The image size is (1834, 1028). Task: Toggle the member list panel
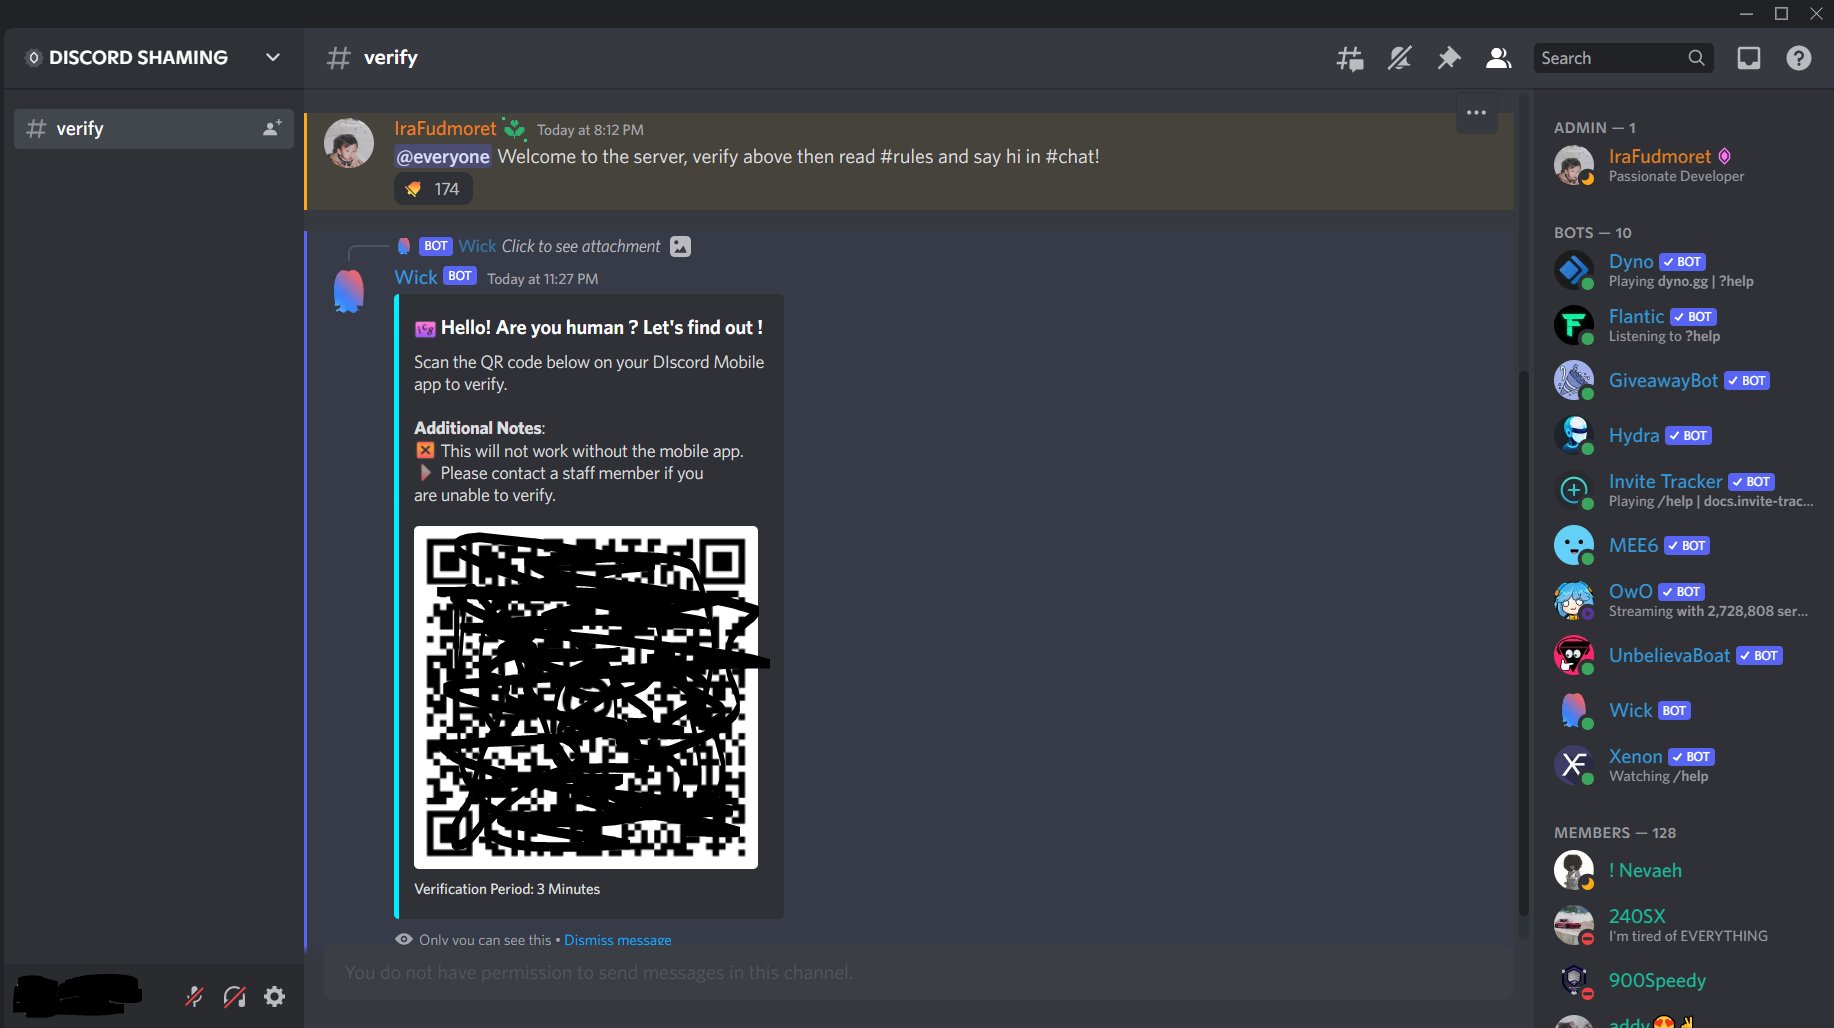(x=1497, y=57)
